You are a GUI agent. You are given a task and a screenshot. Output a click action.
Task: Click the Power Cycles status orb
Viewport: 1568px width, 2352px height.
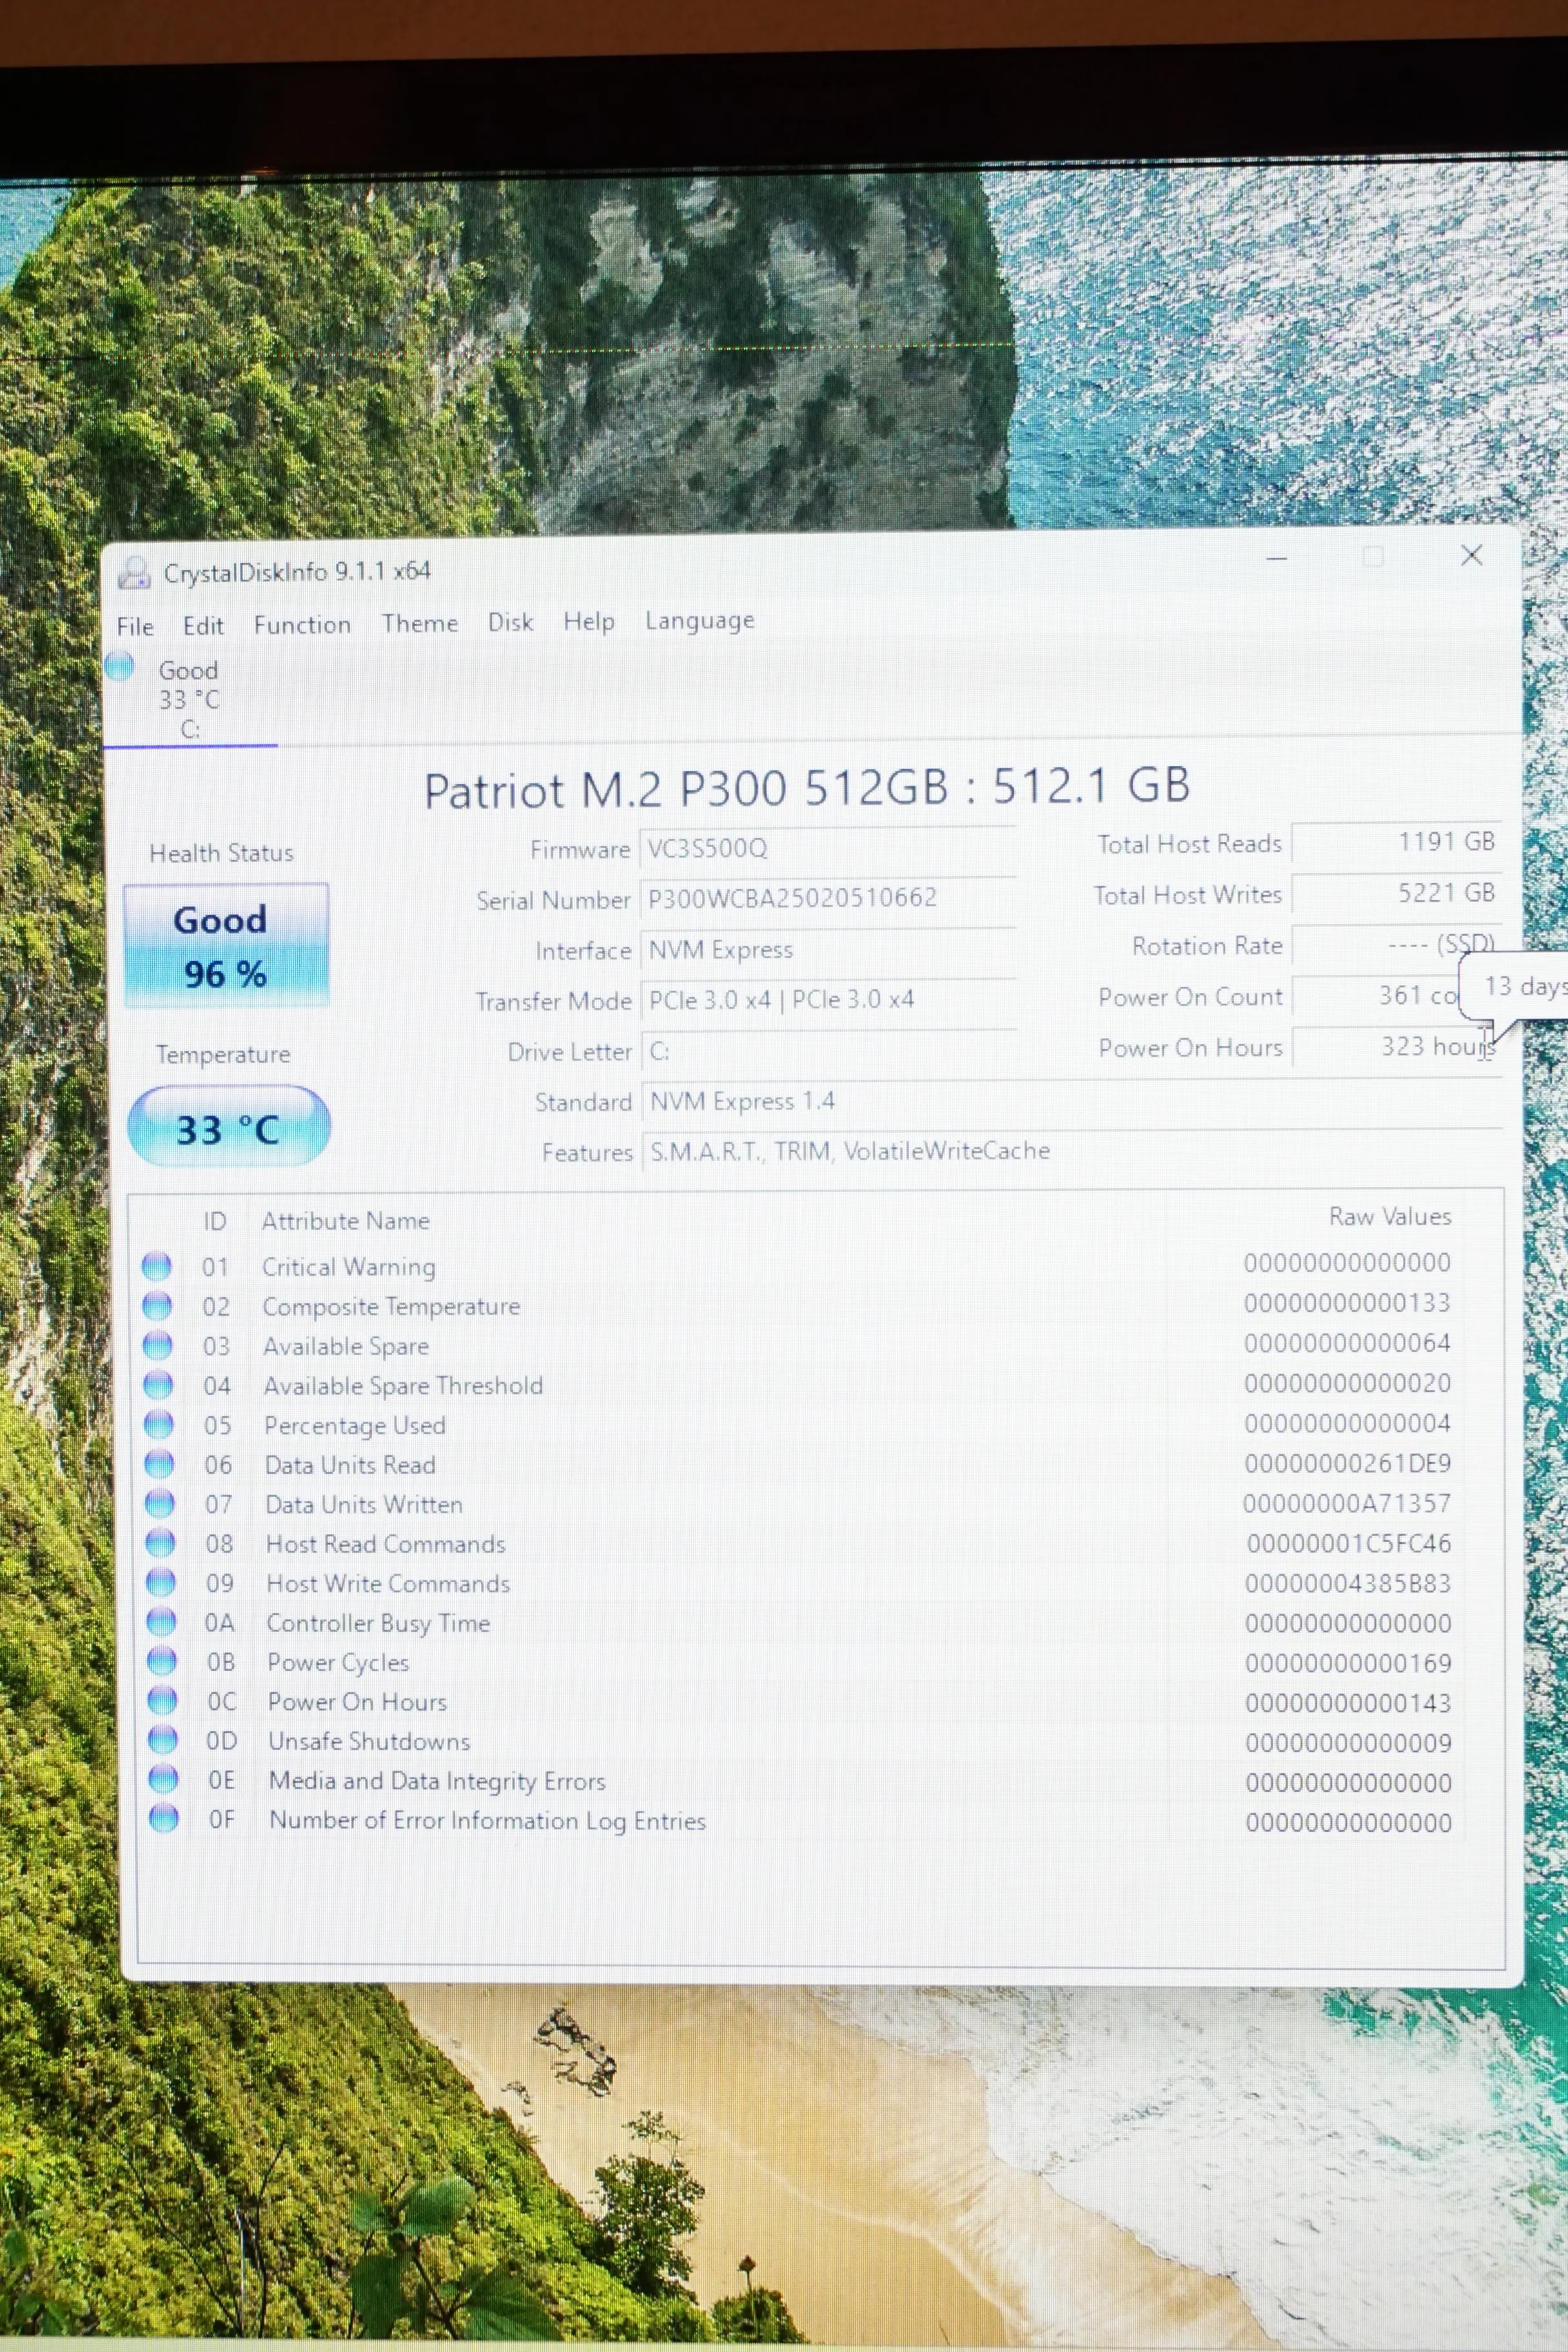tap(162, 1661)
